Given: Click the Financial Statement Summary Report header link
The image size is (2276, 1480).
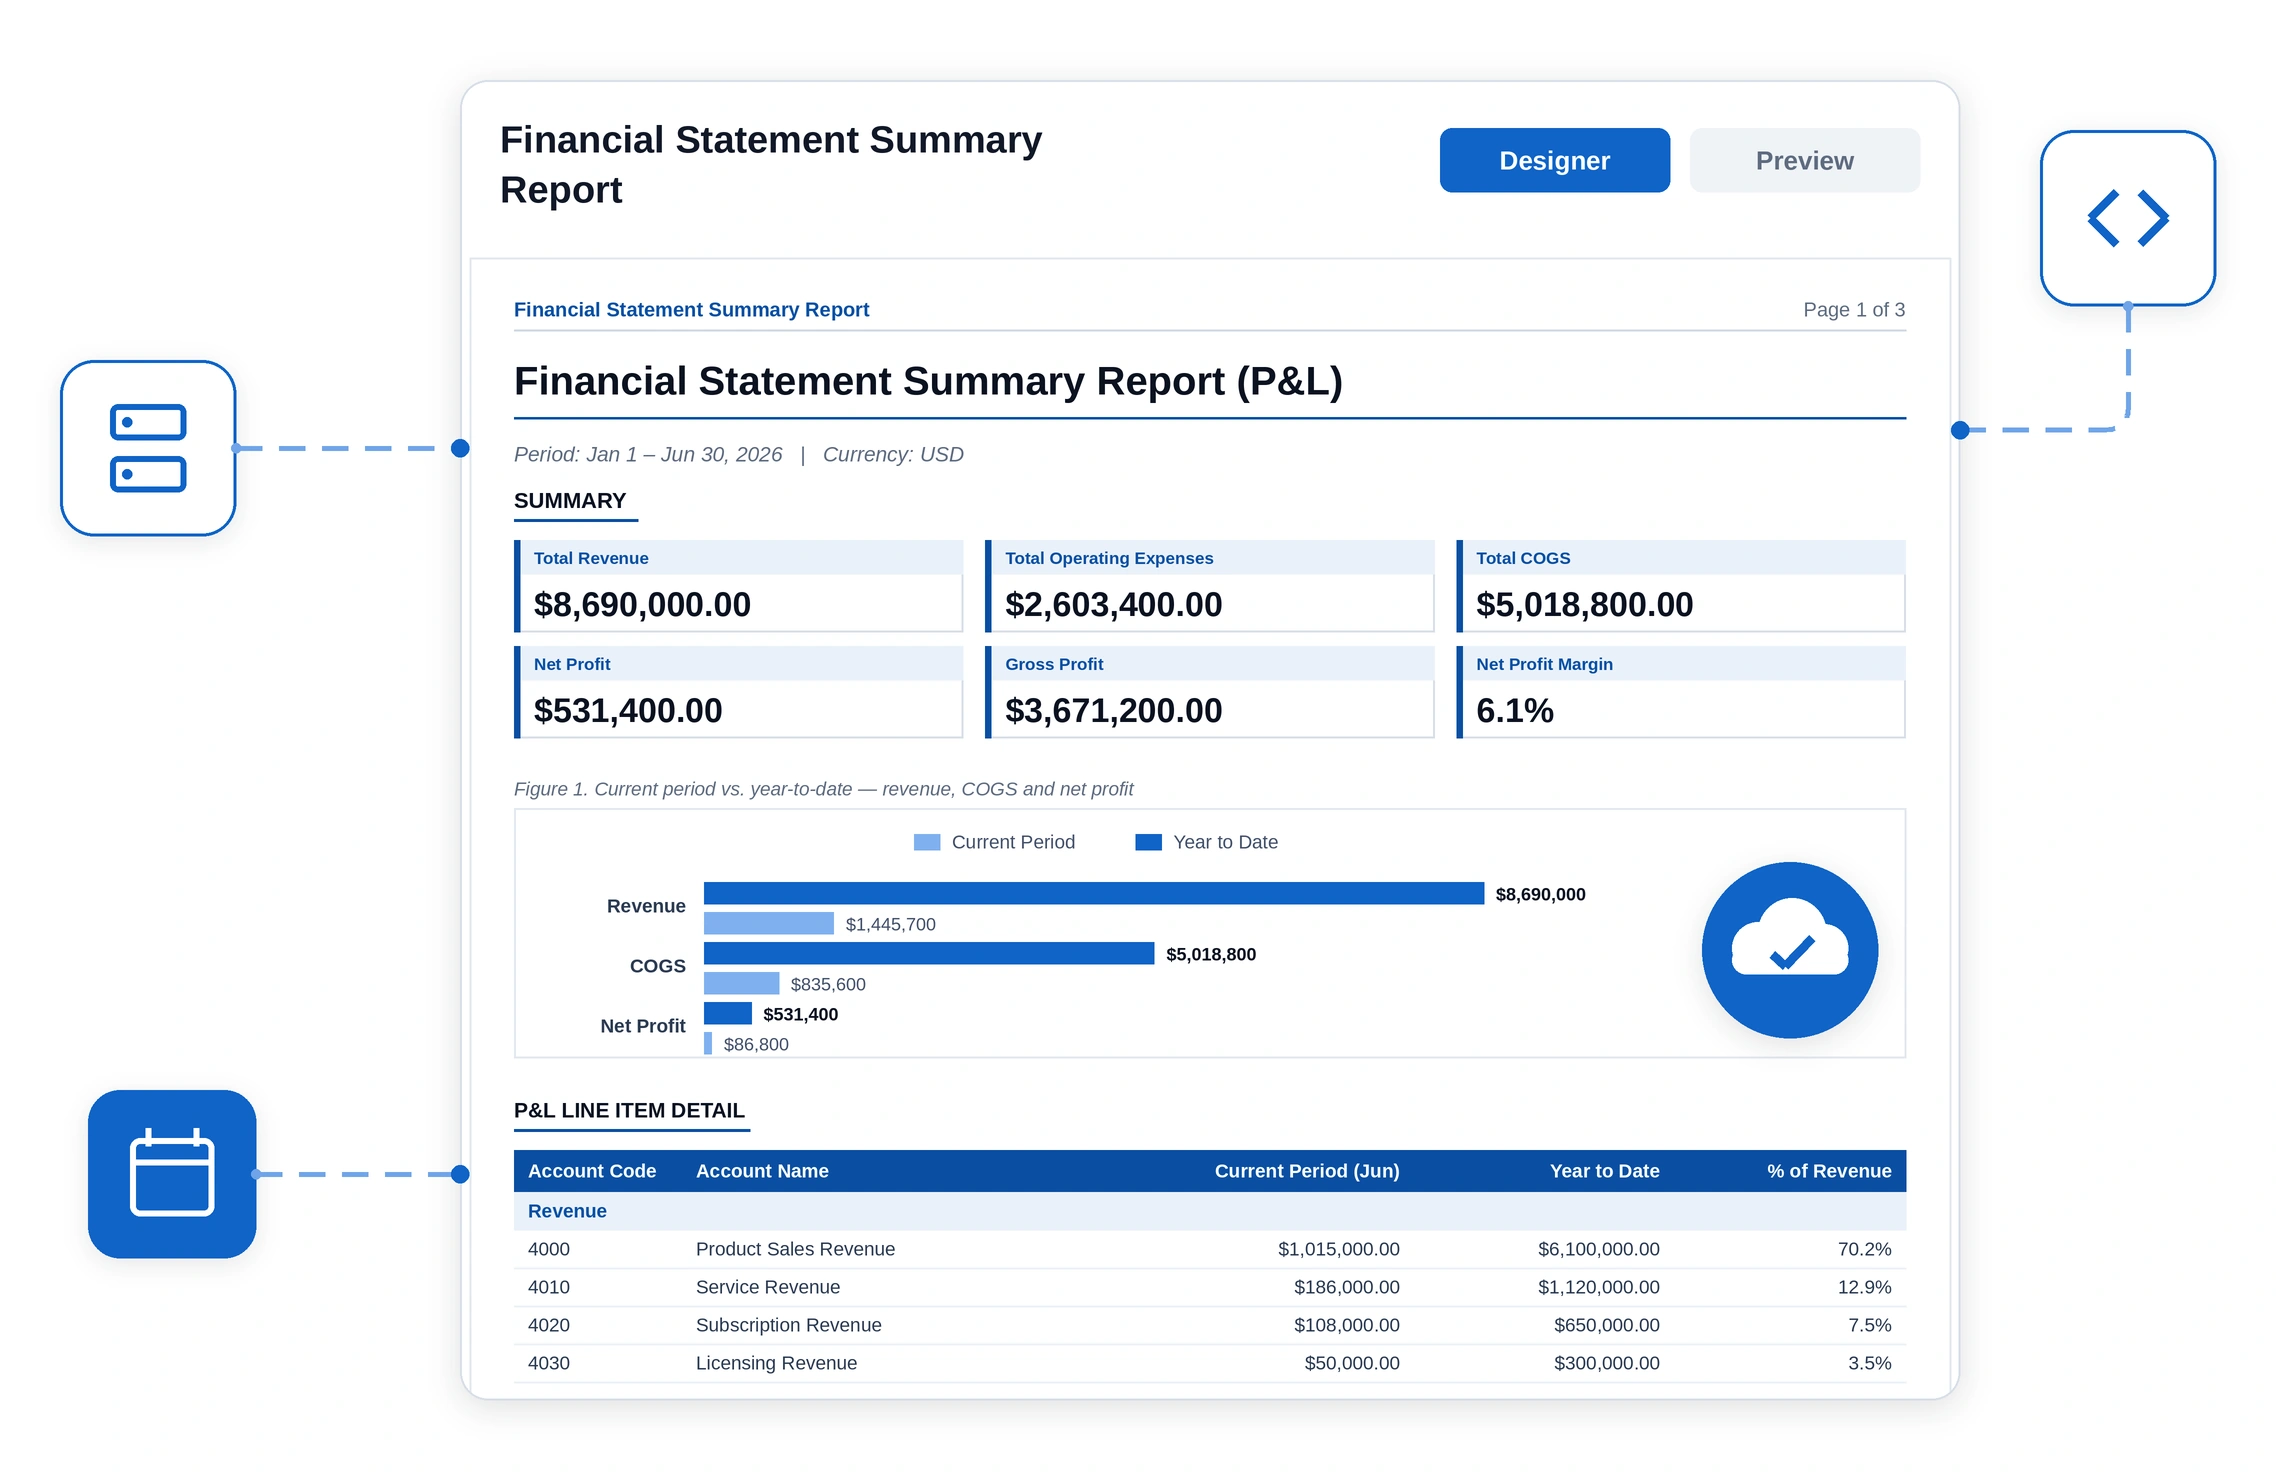Looking at the screenshot, I should click(x=691, y=310).
